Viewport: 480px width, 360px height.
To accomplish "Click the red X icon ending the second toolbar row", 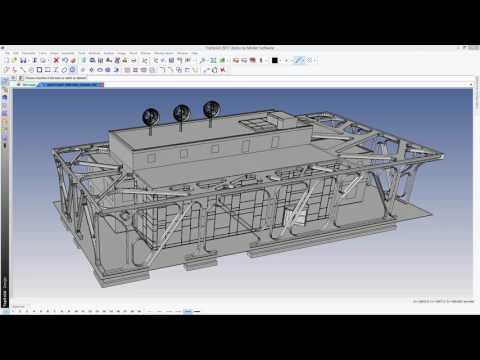I will [x=223, y=70].
